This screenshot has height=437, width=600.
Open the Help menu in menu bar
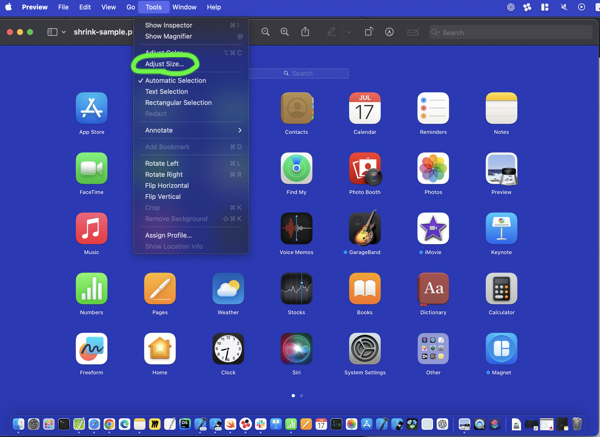[214, 7]
